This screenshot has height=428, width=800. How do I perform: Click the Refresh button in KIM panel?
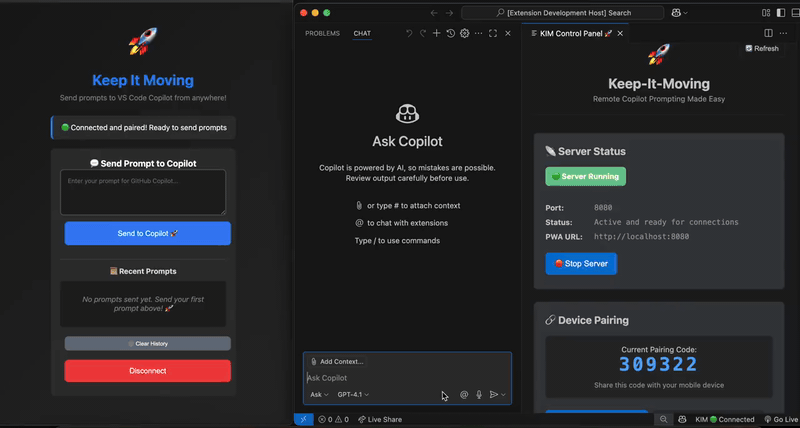(762, 48)
